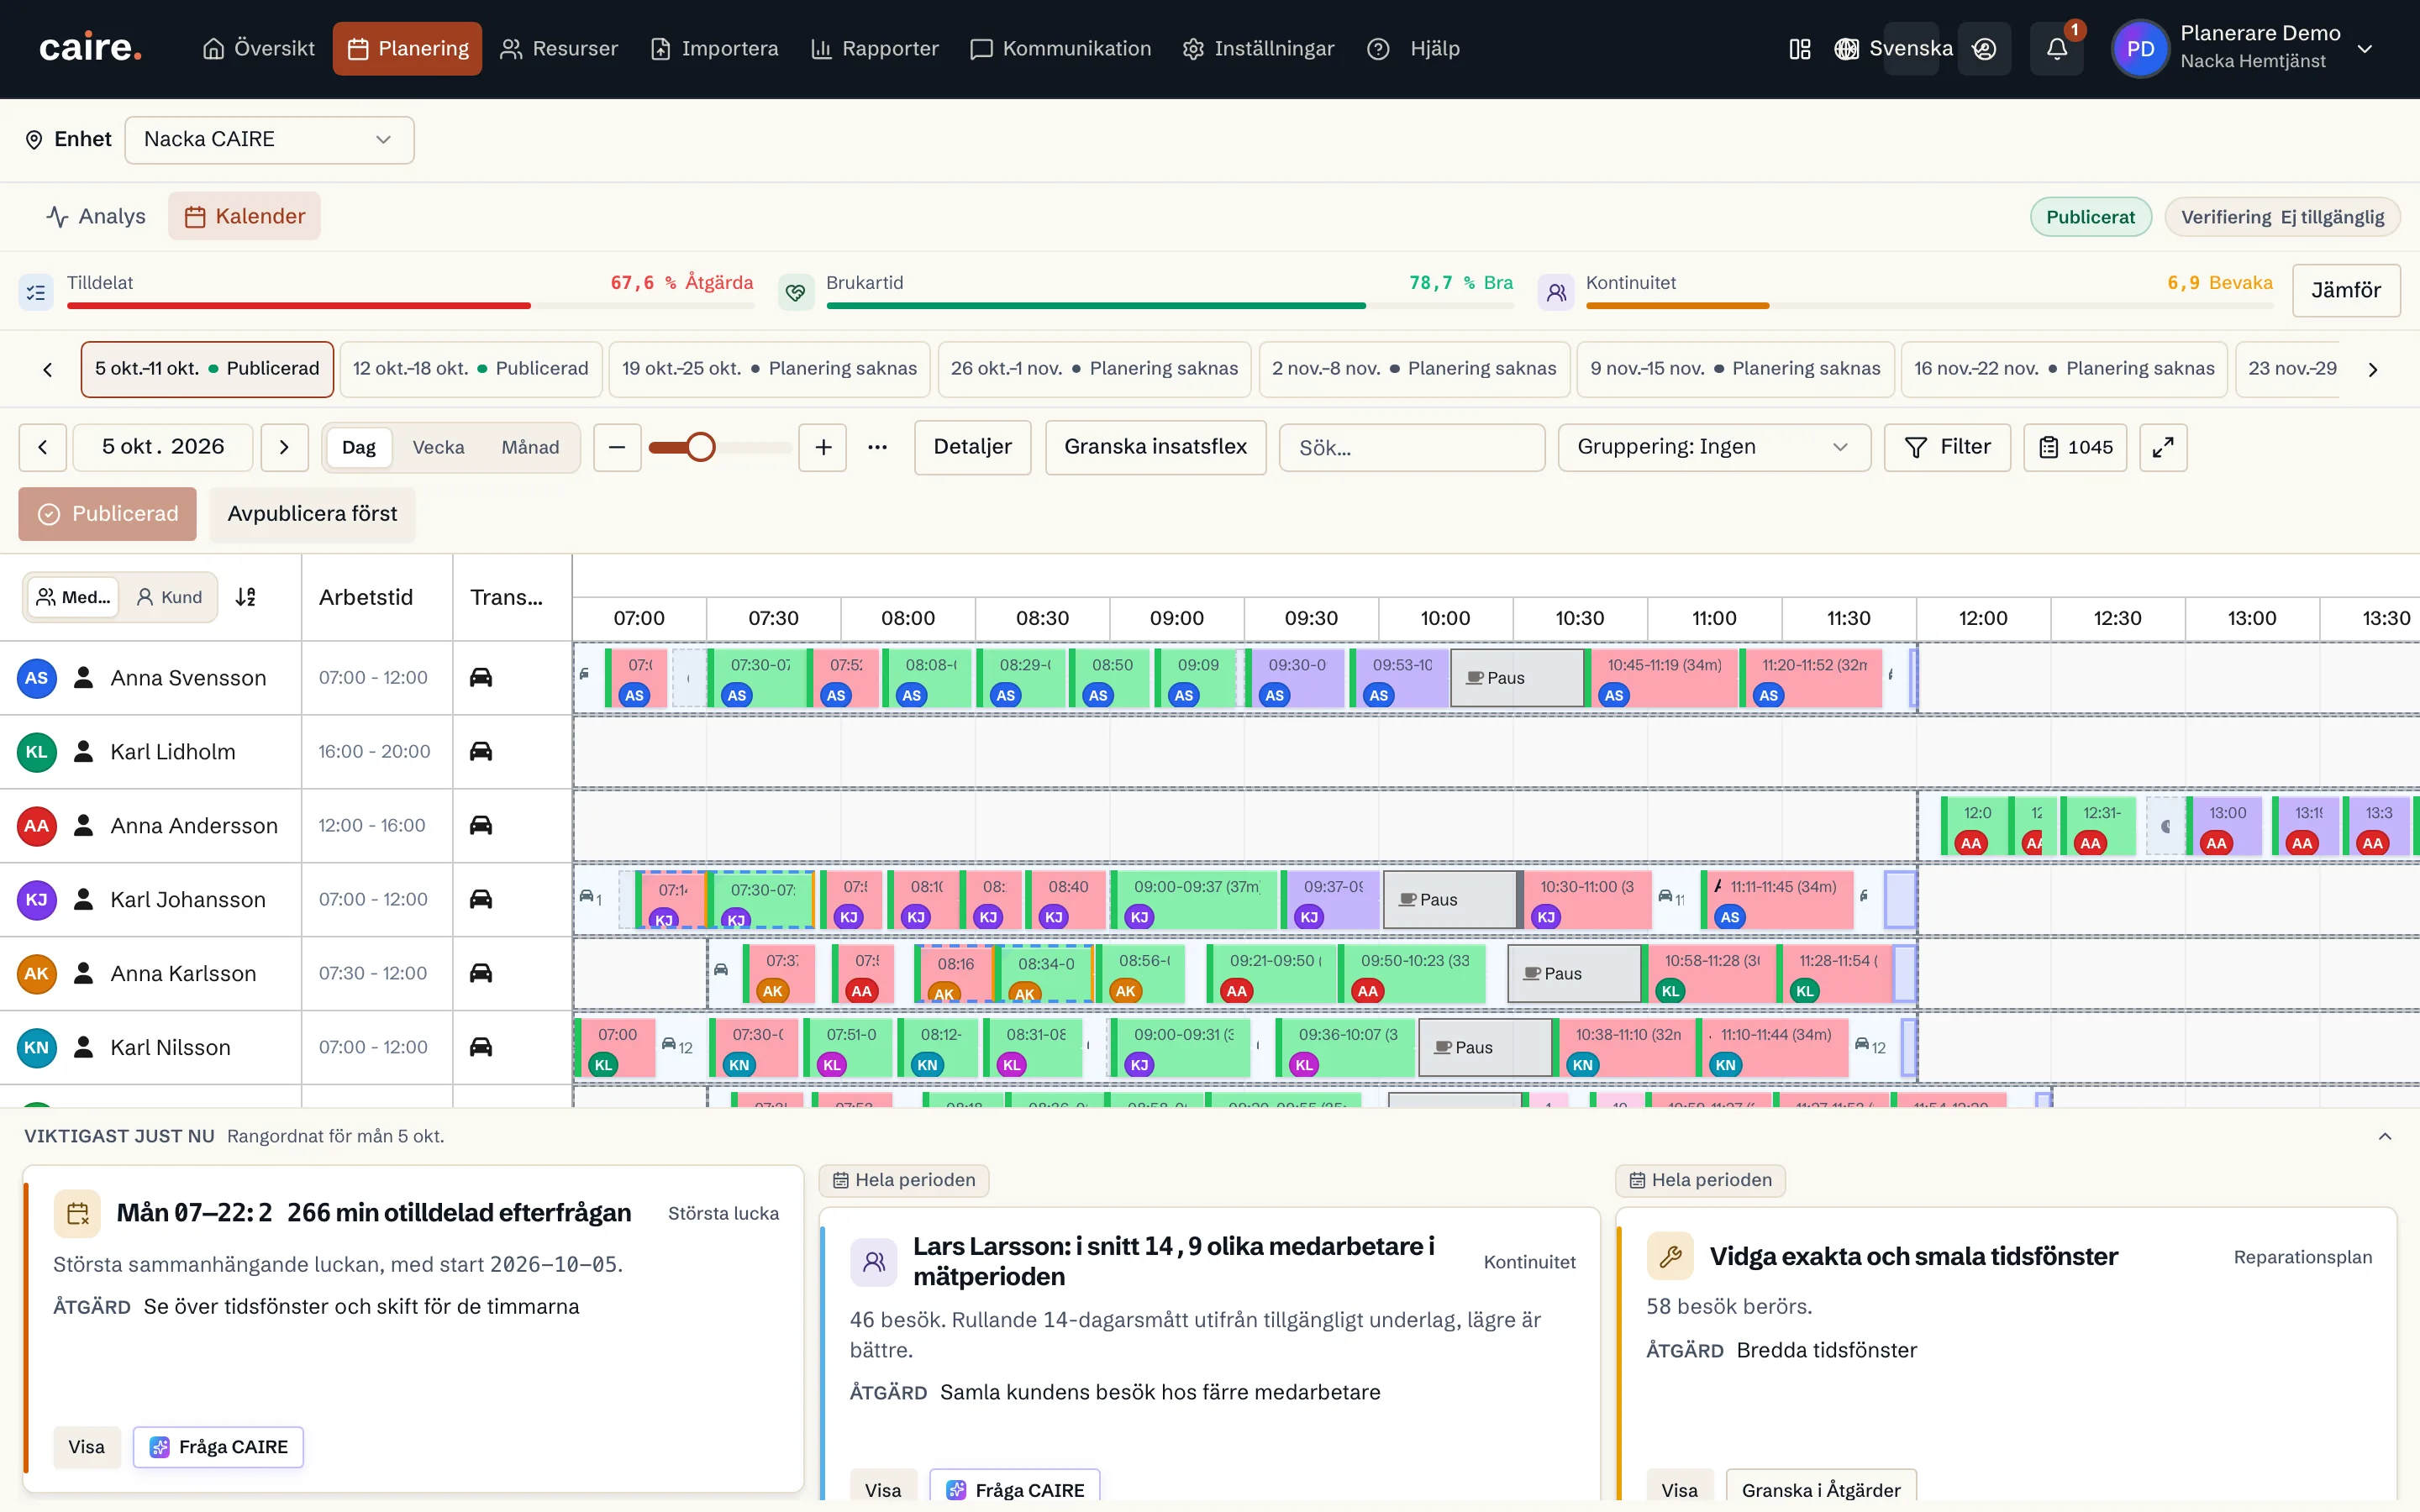Click Karl Lidholm's car transport icon
The height and width of the screenshot is (1512, 2420).
tap(481, 752)
